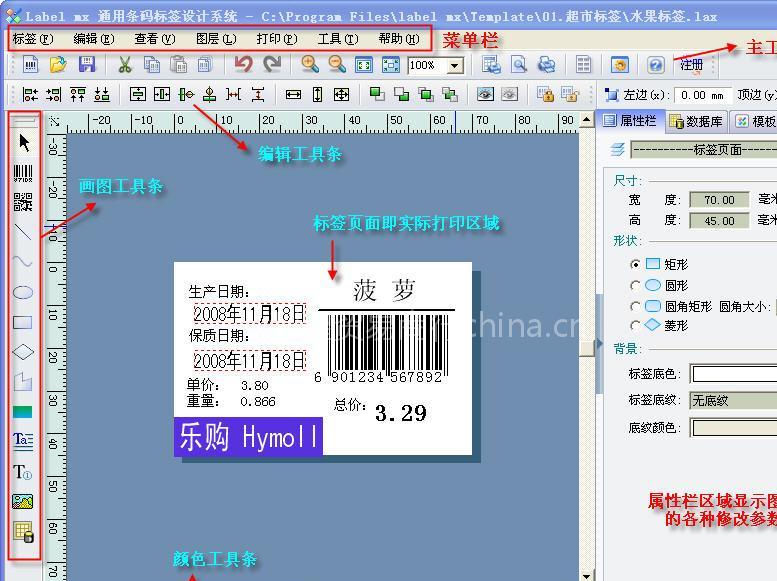The image size is (777, 581).
Task: Open file using the folder icon
Action: (x=58, y=64)
